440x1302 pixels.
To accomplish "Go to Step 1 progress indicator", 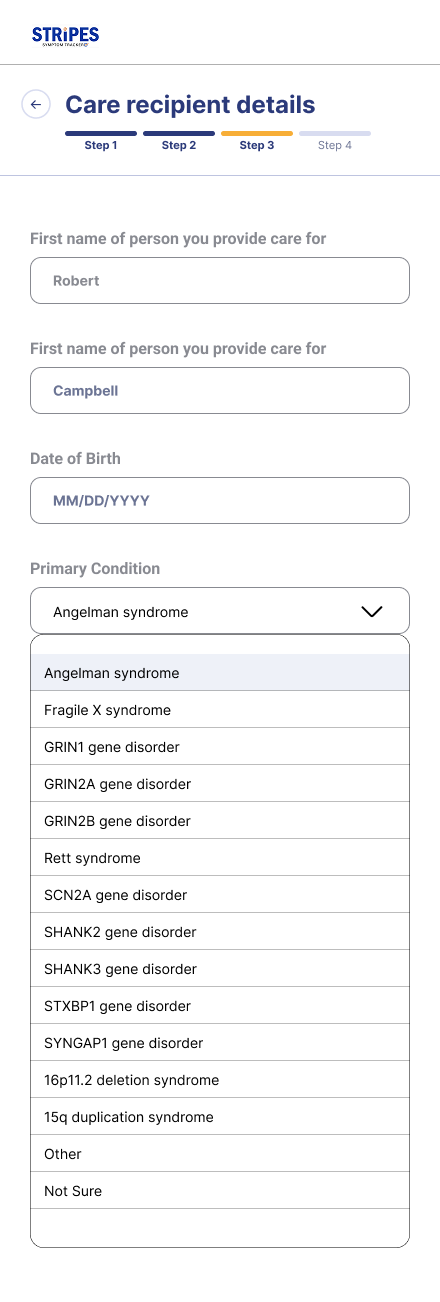I will point(101,140).
